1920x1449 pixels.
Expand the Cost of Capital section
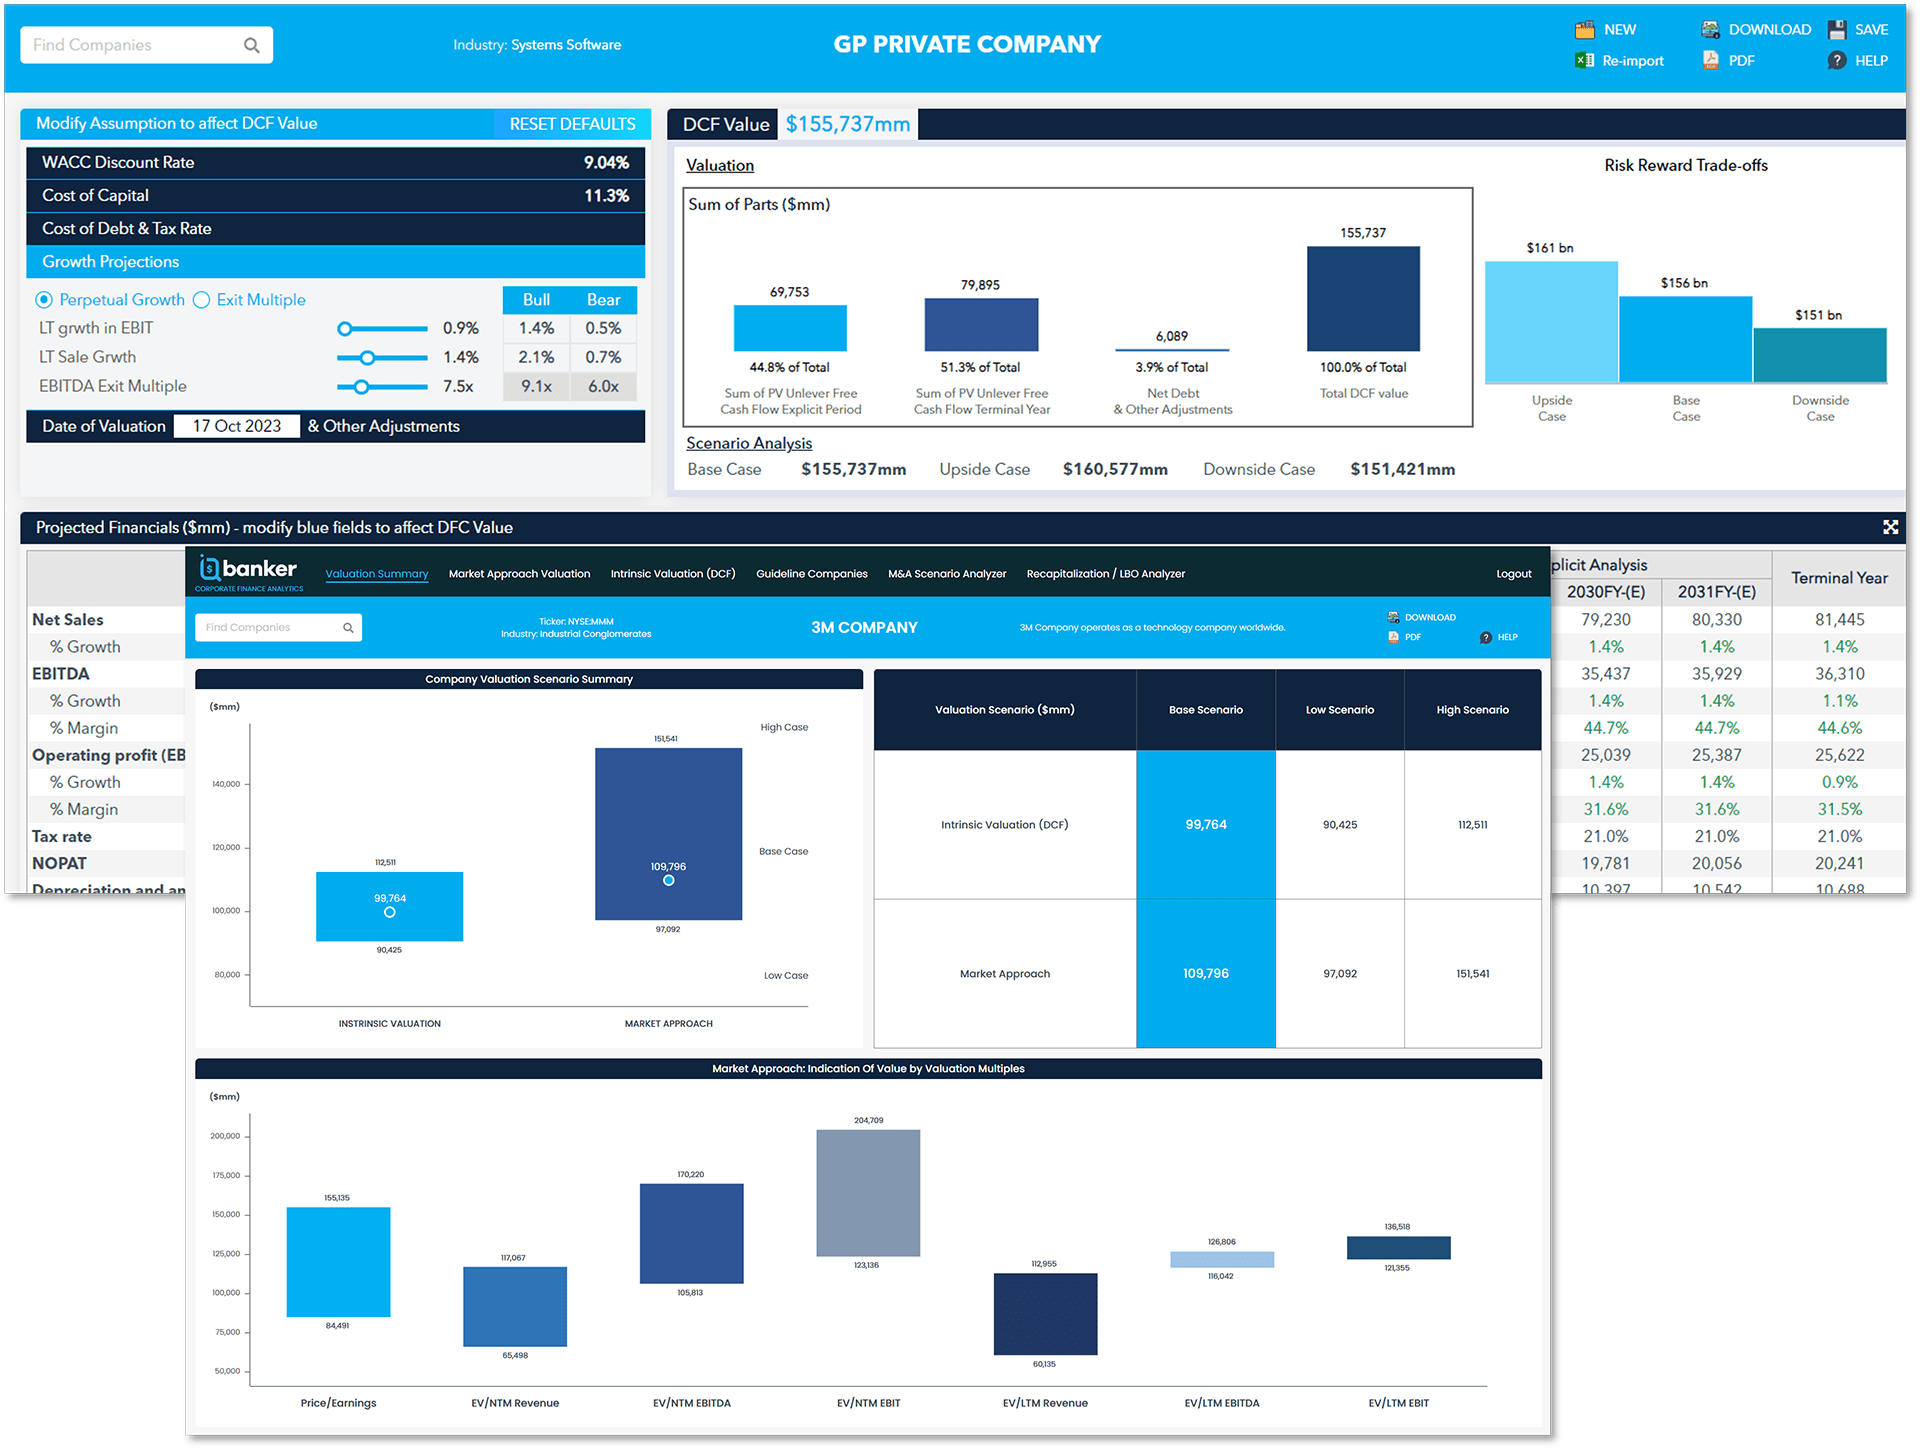point(335,196)
